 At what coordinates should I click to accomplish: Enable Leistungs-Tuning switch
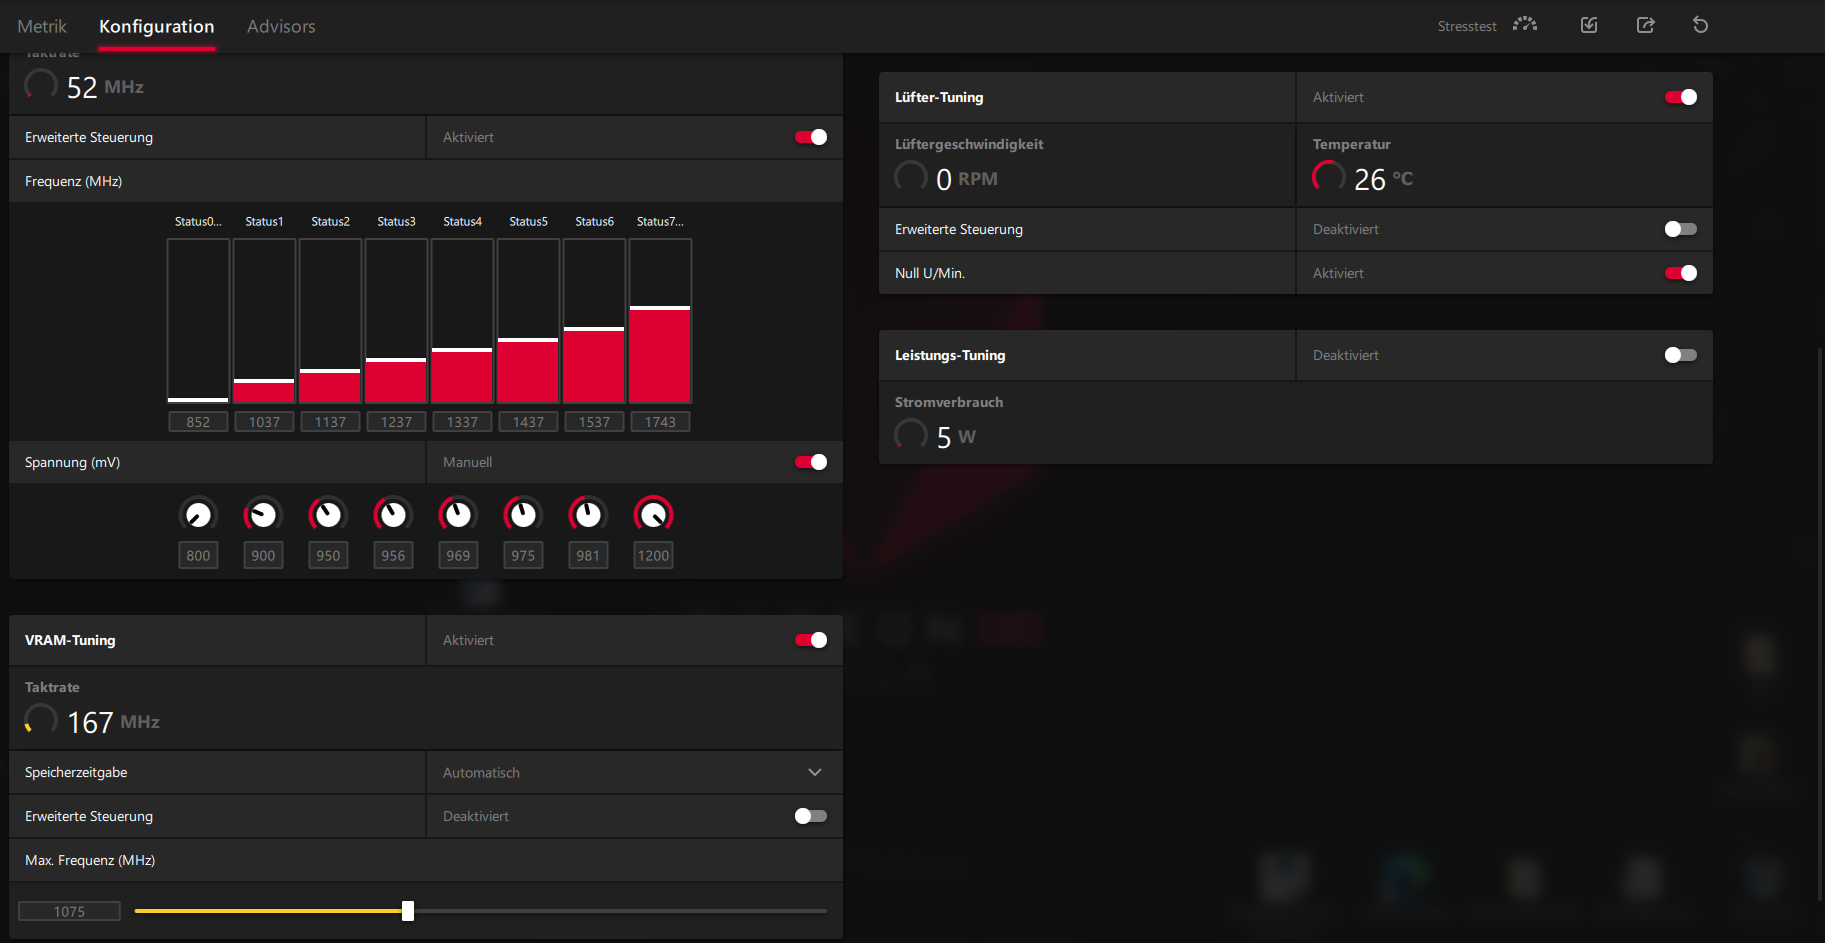pyautogui.click(x=1681, y=355)
